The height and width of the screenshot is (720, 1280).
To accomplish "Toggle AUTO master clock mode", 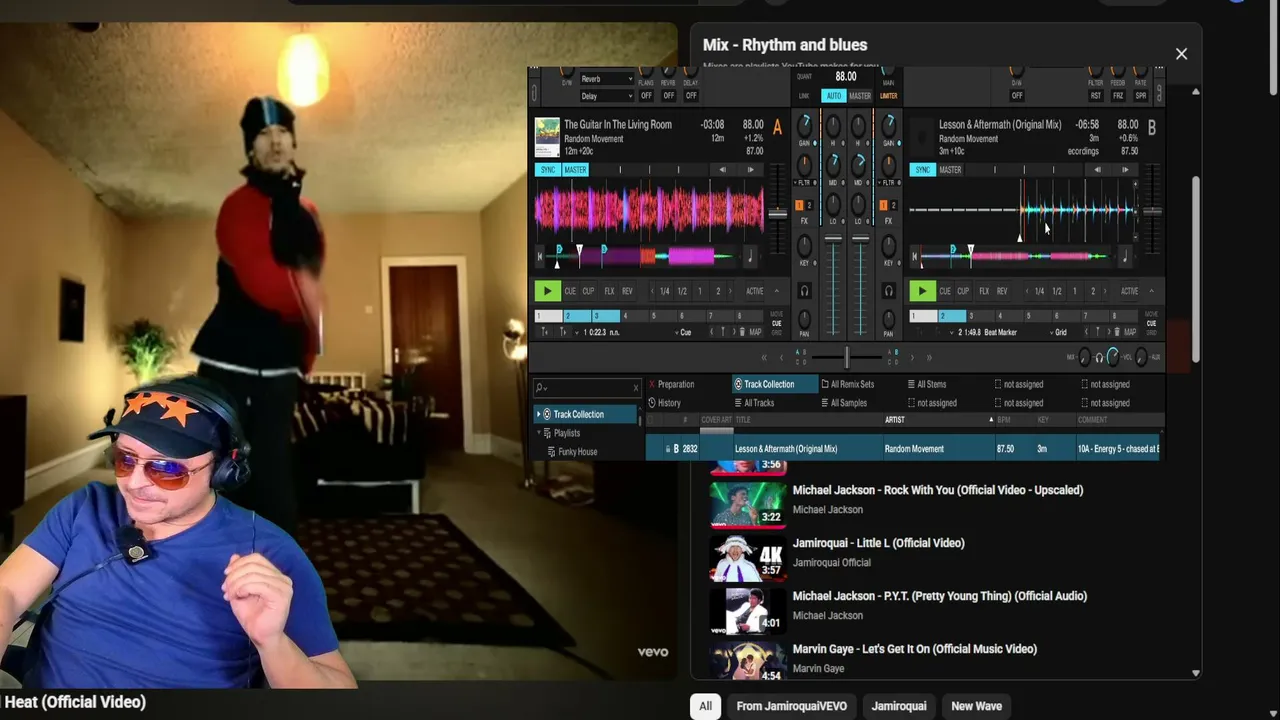I will 833,96.
